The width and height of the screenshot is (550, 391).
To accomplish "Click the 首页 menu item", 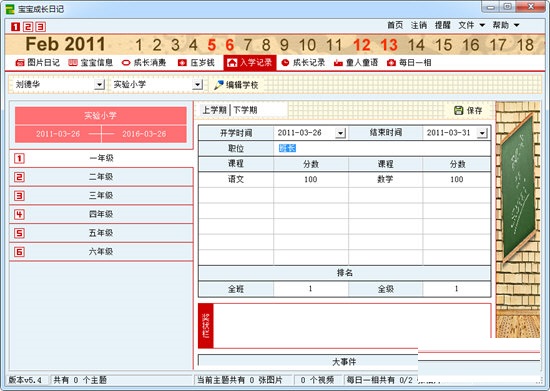I will (395, 25).
